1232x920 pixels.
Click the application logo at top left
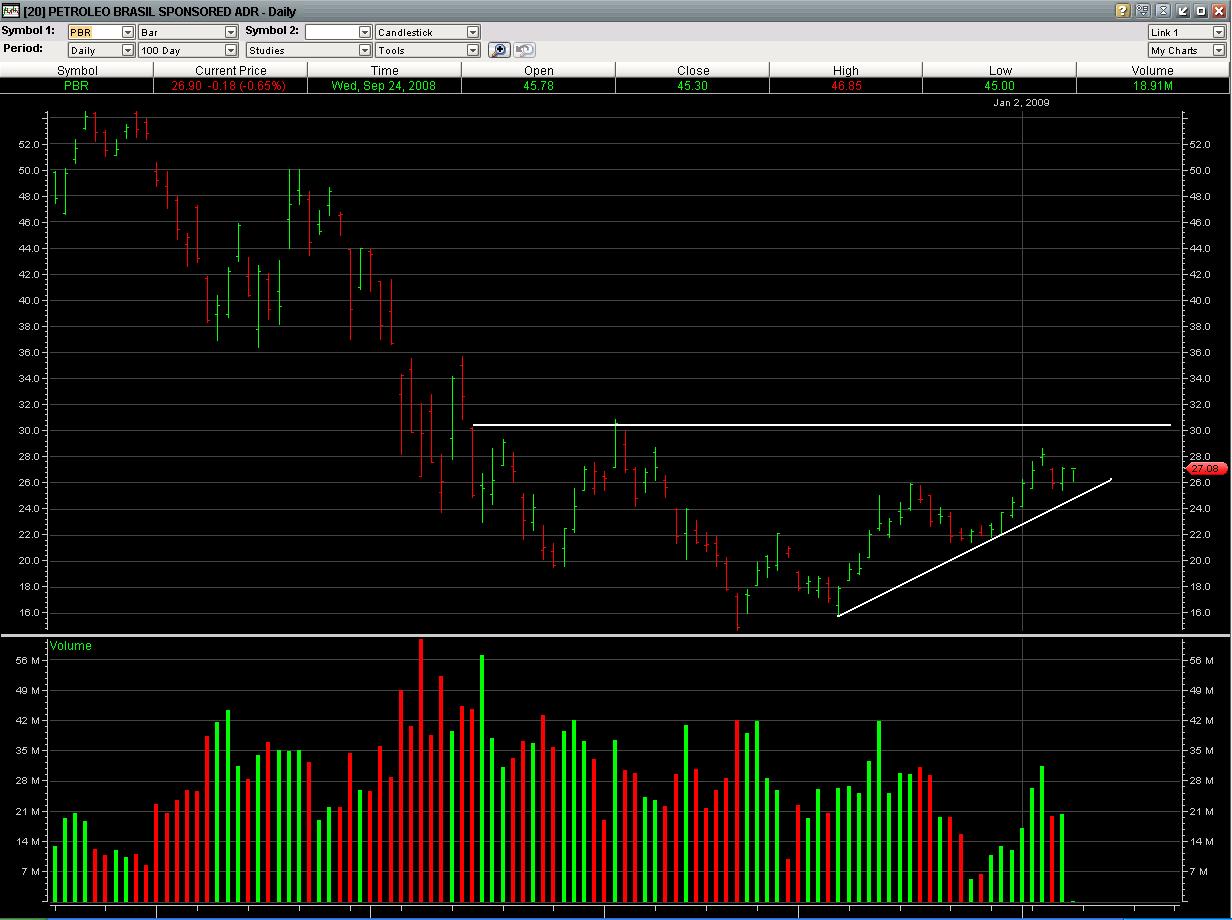[9, 11]
